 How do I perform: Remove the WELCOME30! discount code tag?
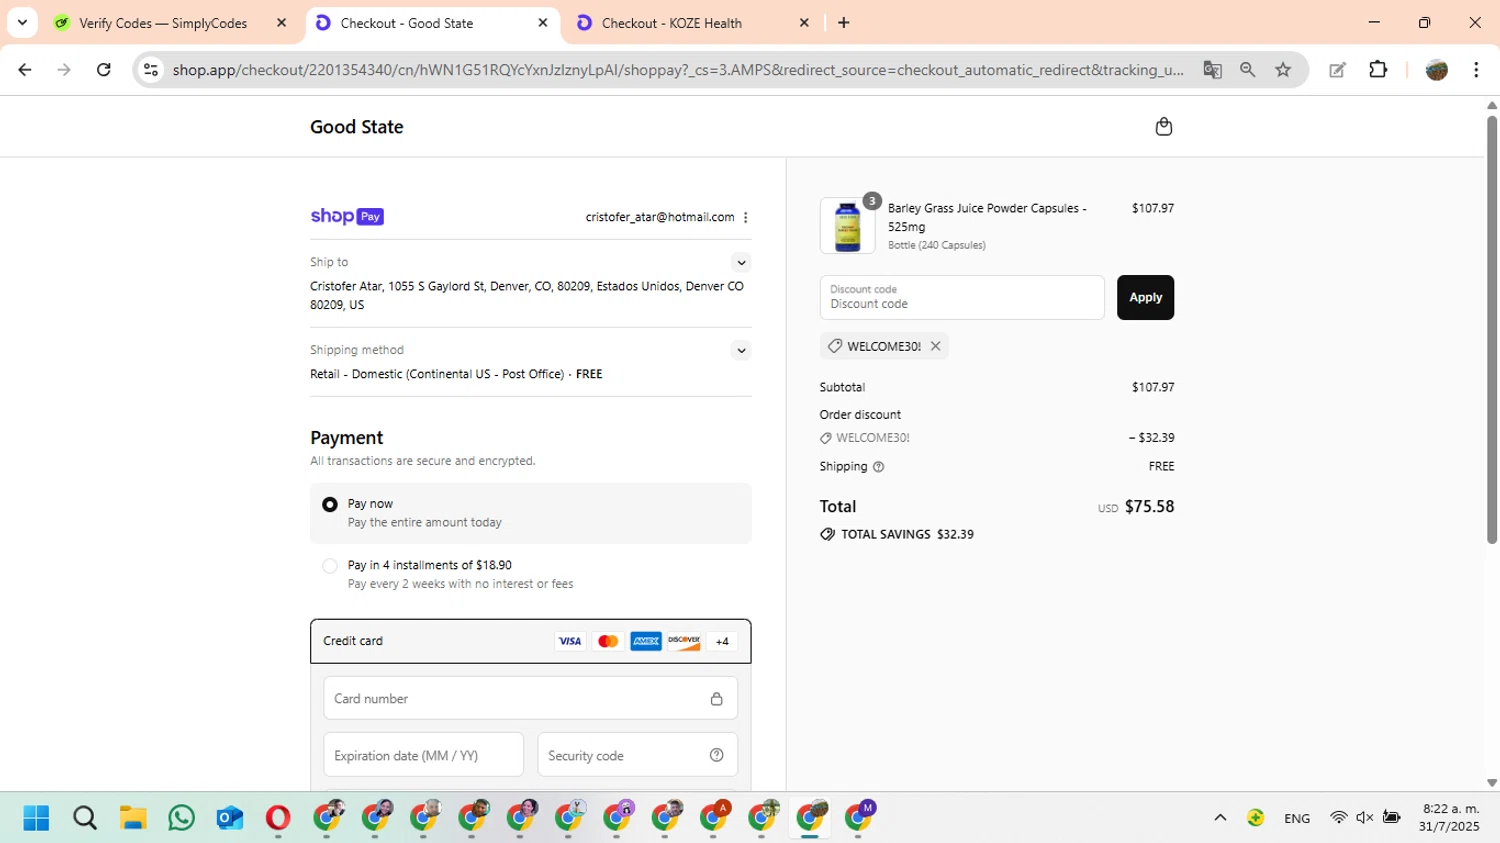[x=935, y=346]
